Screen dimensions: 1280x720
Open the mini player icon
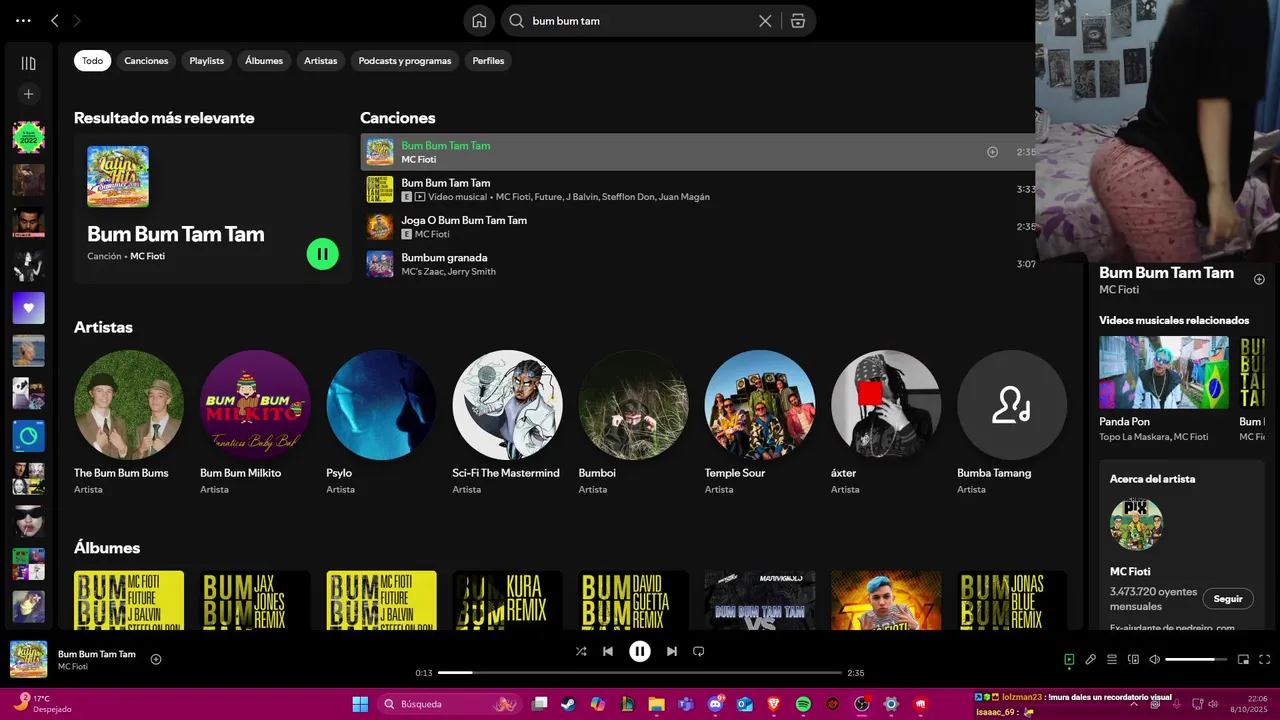[1244, 660]
